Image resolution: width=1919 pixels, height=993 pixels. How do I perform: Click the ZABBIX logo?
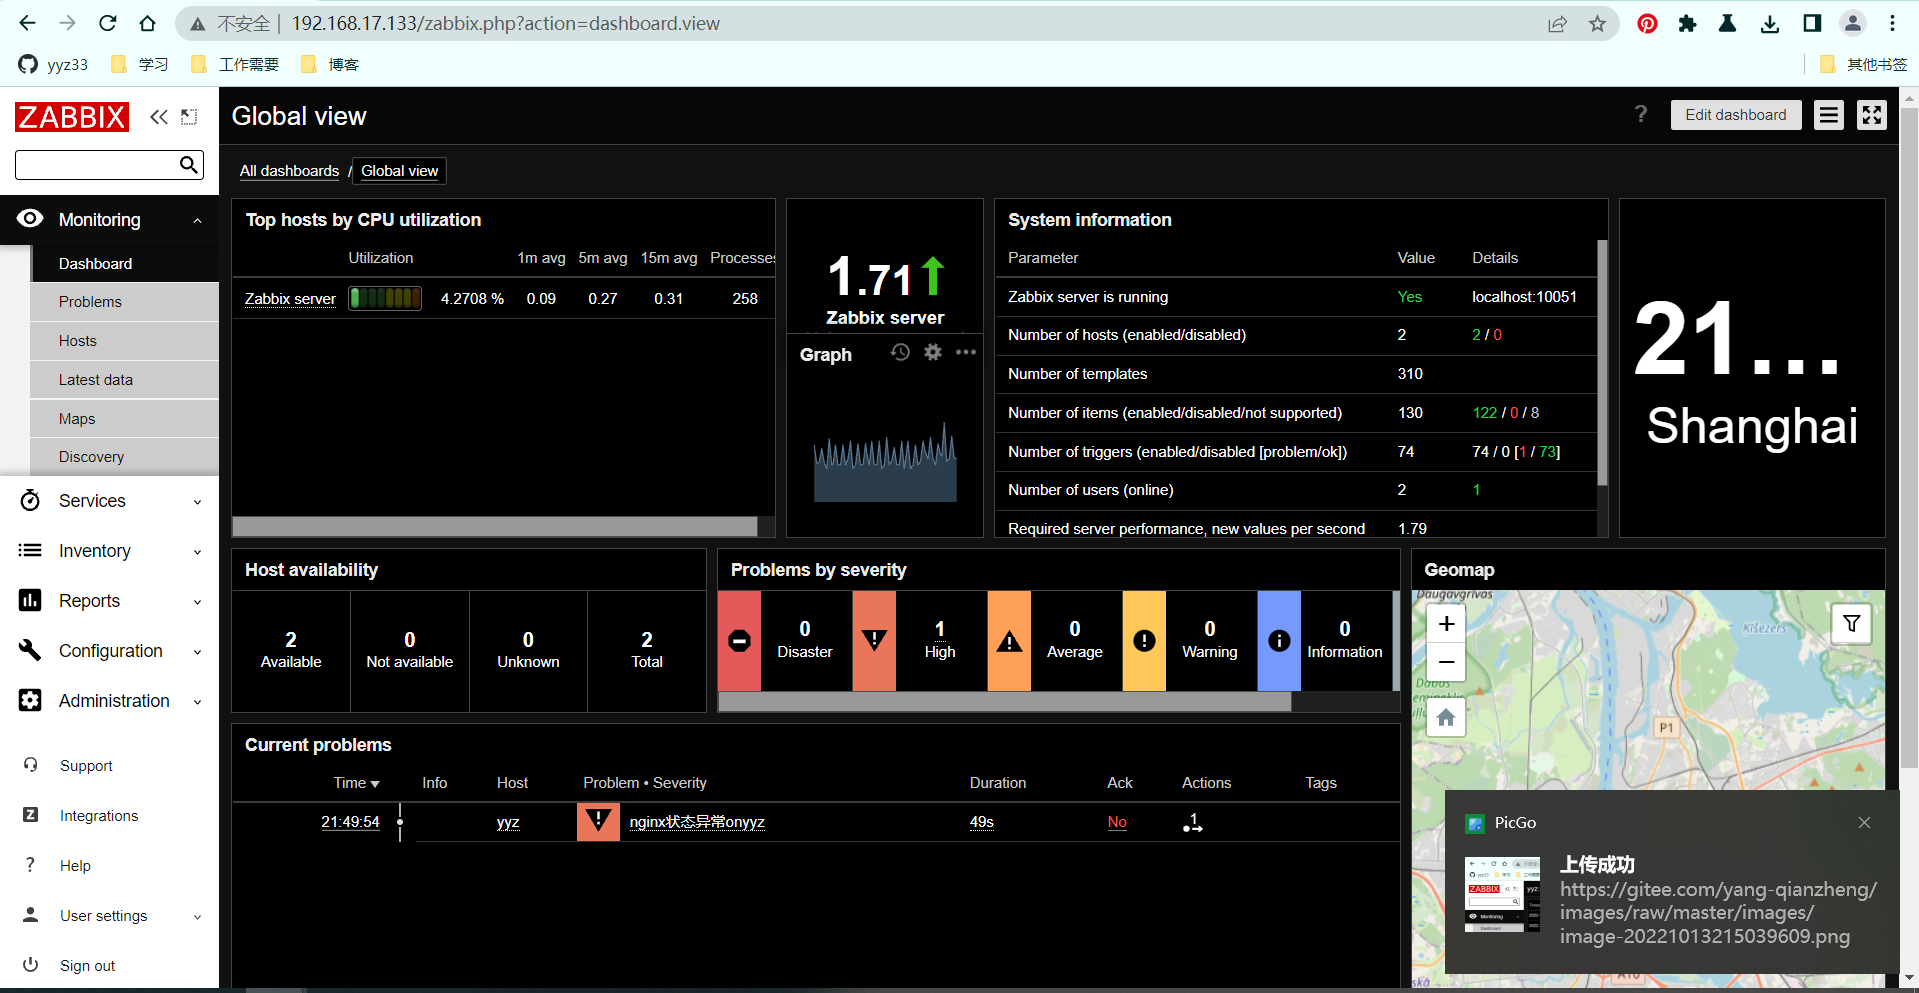(x=72, y=117)
